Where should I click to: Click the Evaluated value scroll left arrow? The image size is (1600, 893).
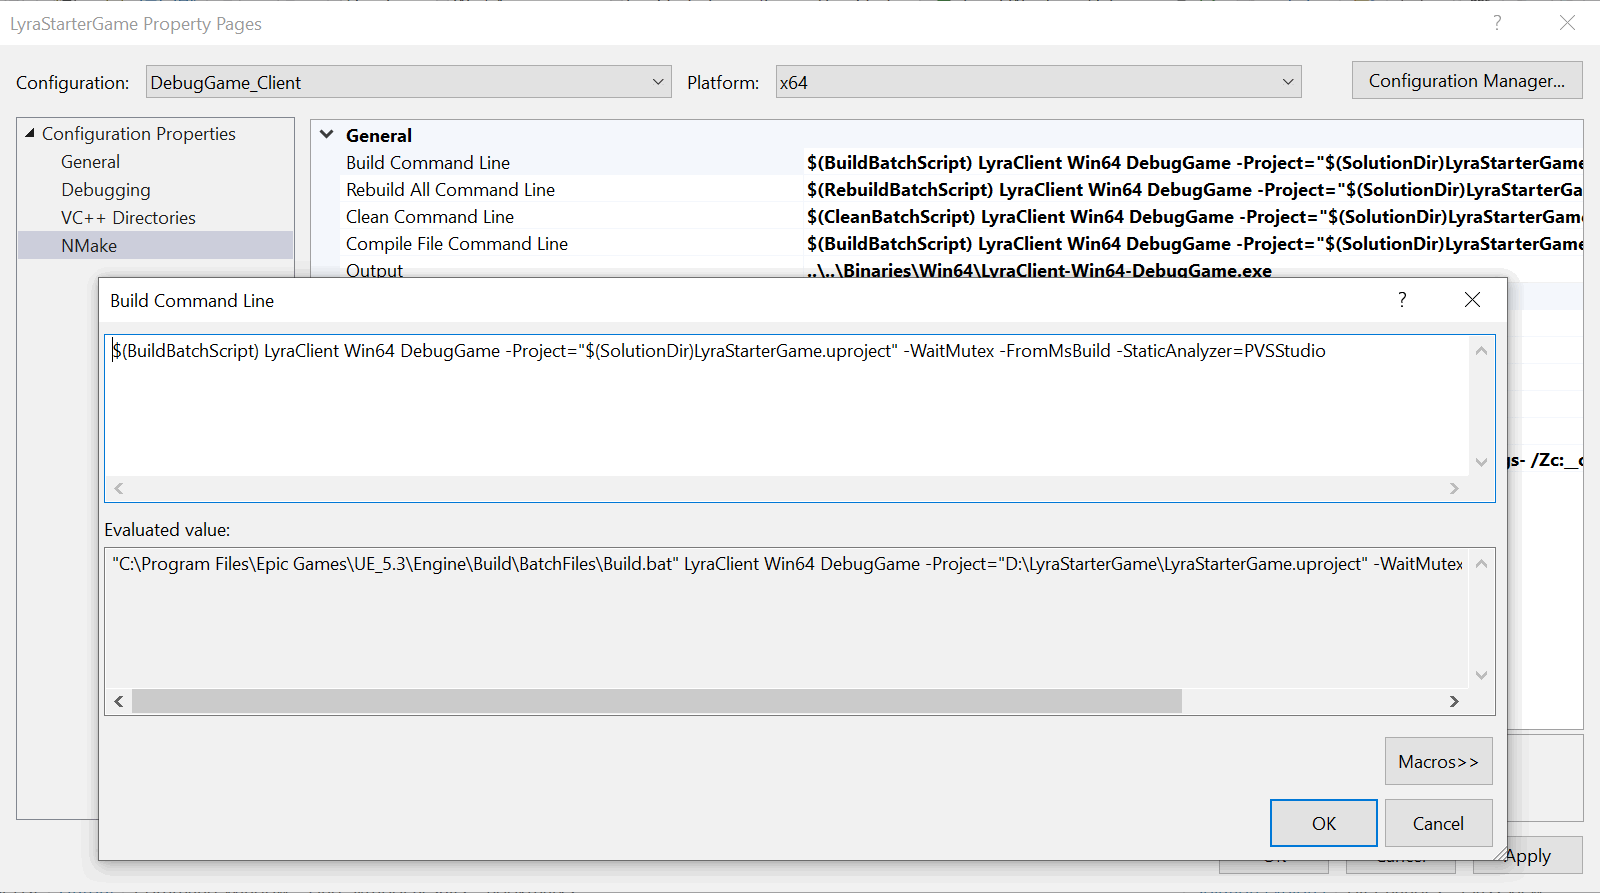(119, 701)
